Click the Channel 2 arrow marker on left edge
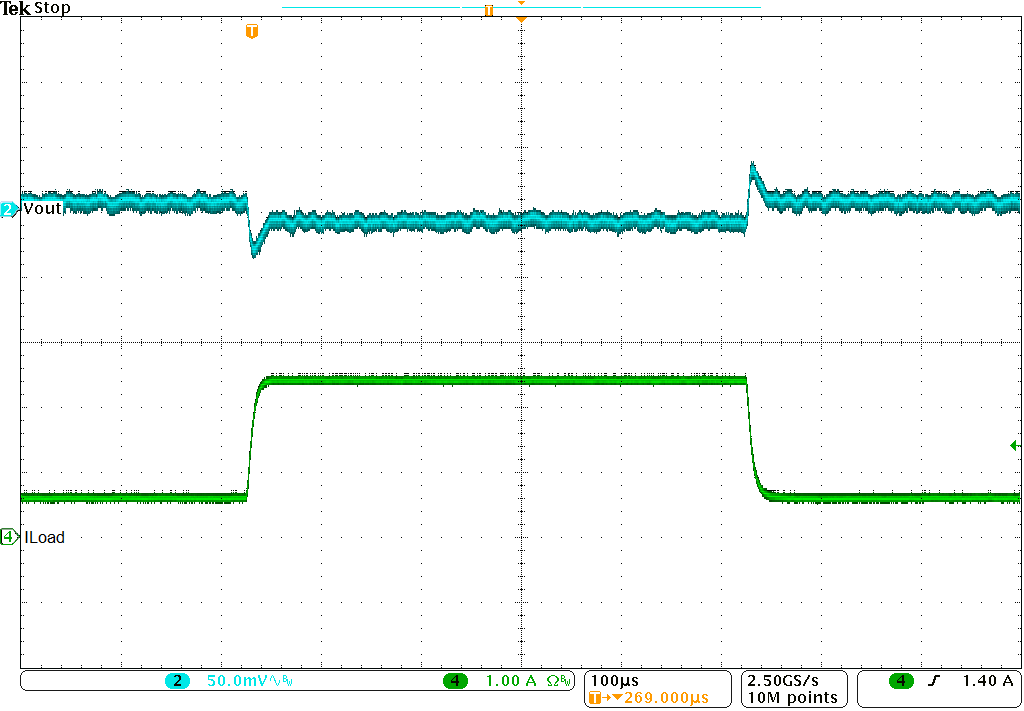Screen dimensions: 1024x711 [7, 207]
